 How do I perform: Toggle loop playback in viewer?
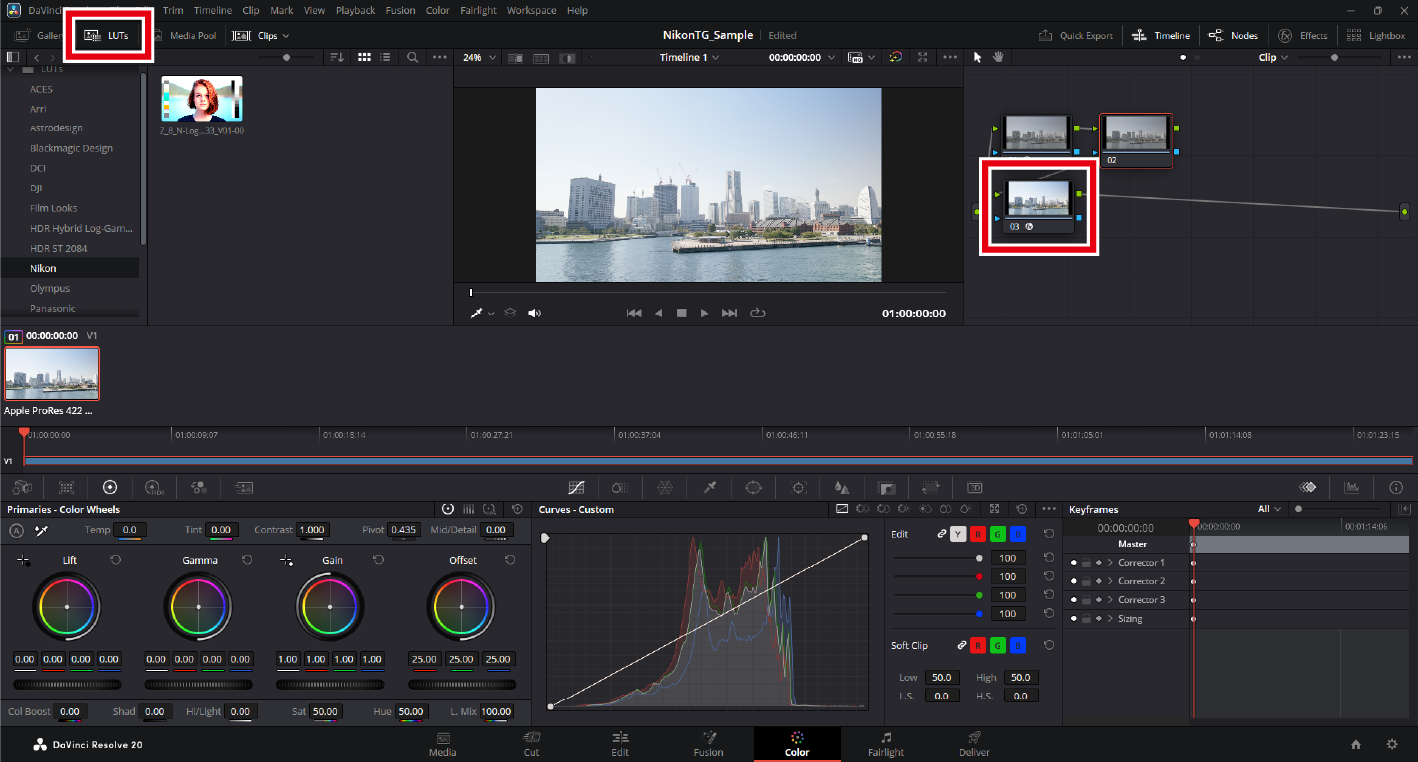pos(757,313)
